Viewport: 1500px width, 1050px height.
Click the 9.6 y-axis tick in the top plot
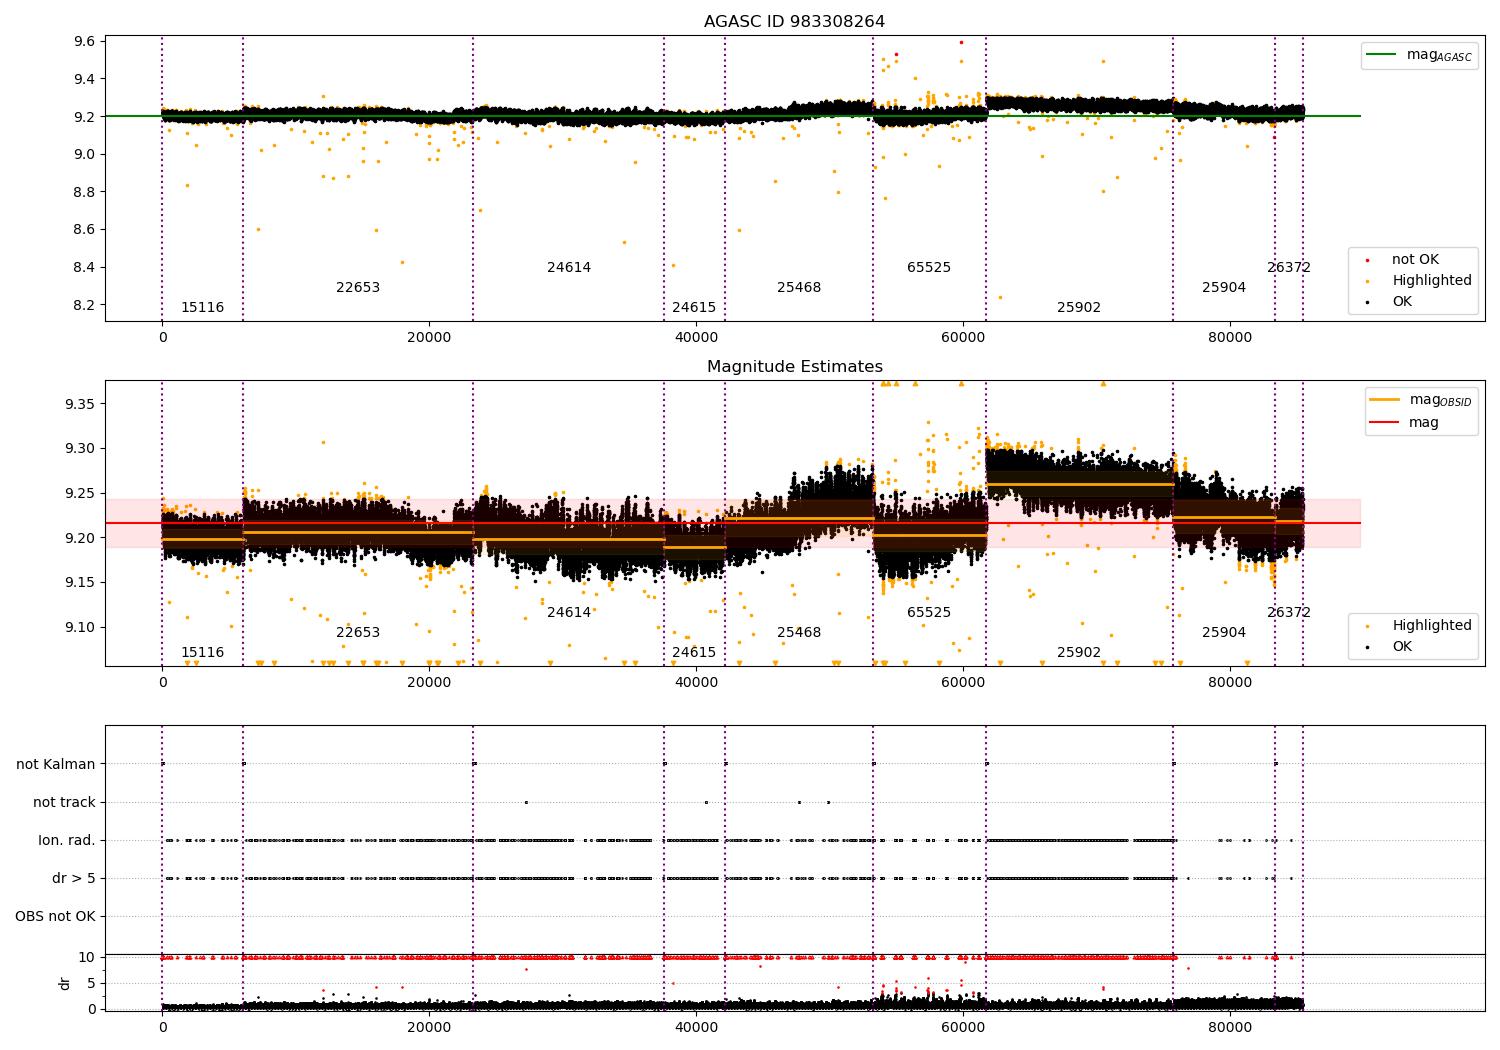tap(85, 42)
